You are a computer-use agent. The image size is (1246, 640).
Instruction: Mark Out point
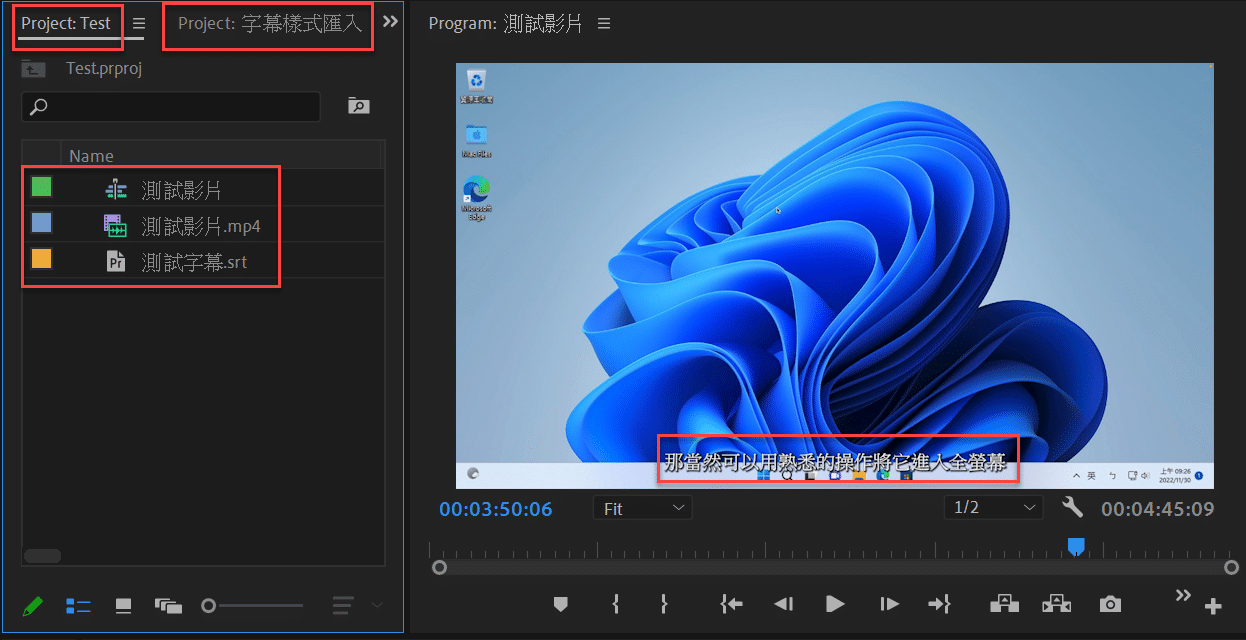click(663, 604)
